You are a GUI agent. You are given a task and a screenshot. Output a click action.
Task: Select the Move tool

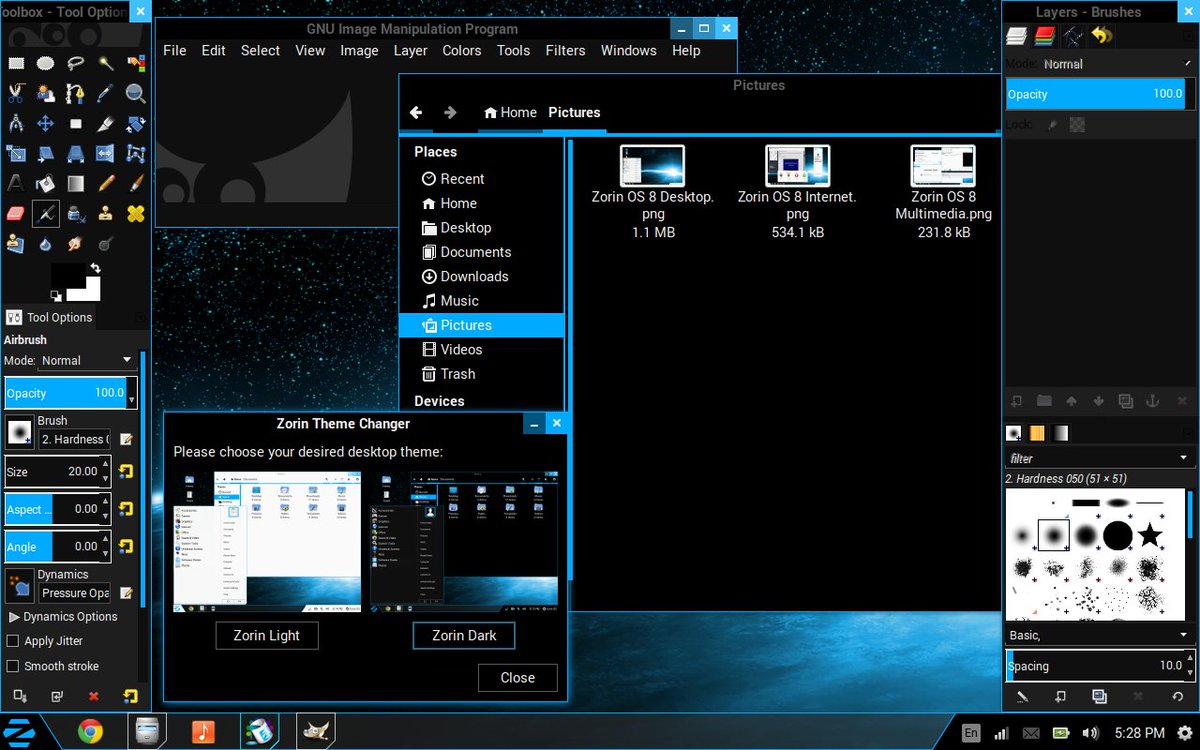[x=45, y=123]
